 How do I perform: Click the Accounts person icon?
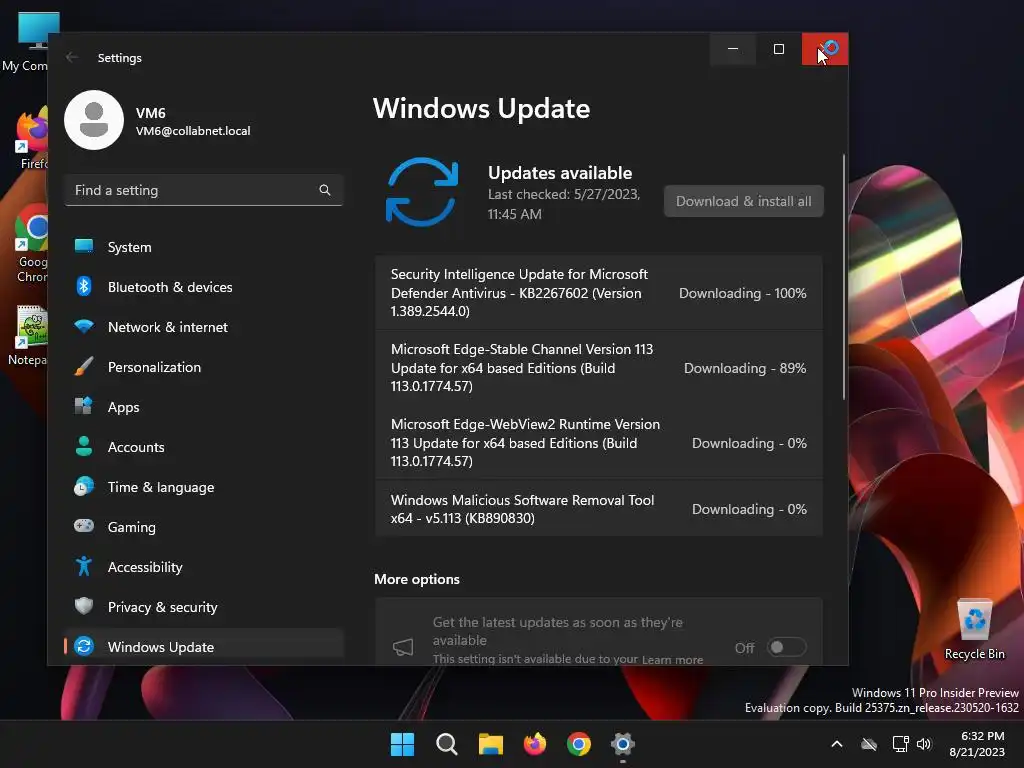click(84, 446)
